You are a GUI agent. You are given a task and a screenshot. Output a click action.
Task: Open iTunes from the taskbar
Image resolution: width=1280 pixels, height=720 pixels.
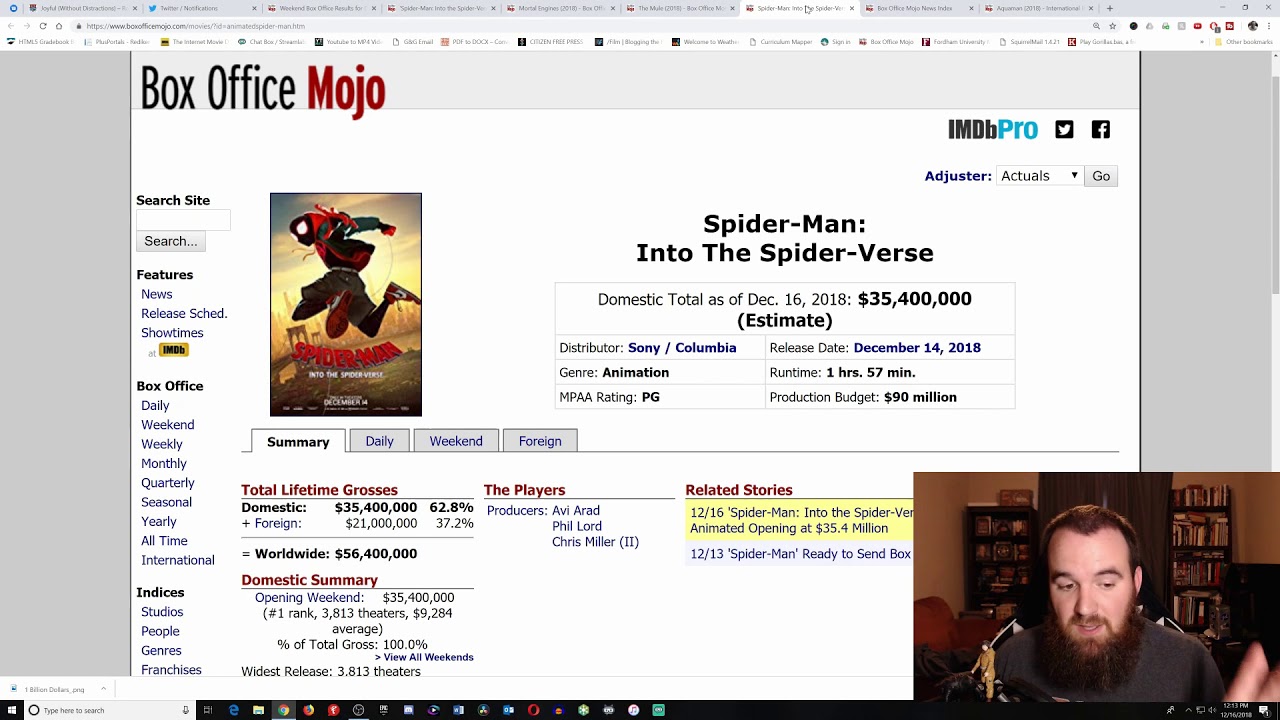click(x=633, y=710)
